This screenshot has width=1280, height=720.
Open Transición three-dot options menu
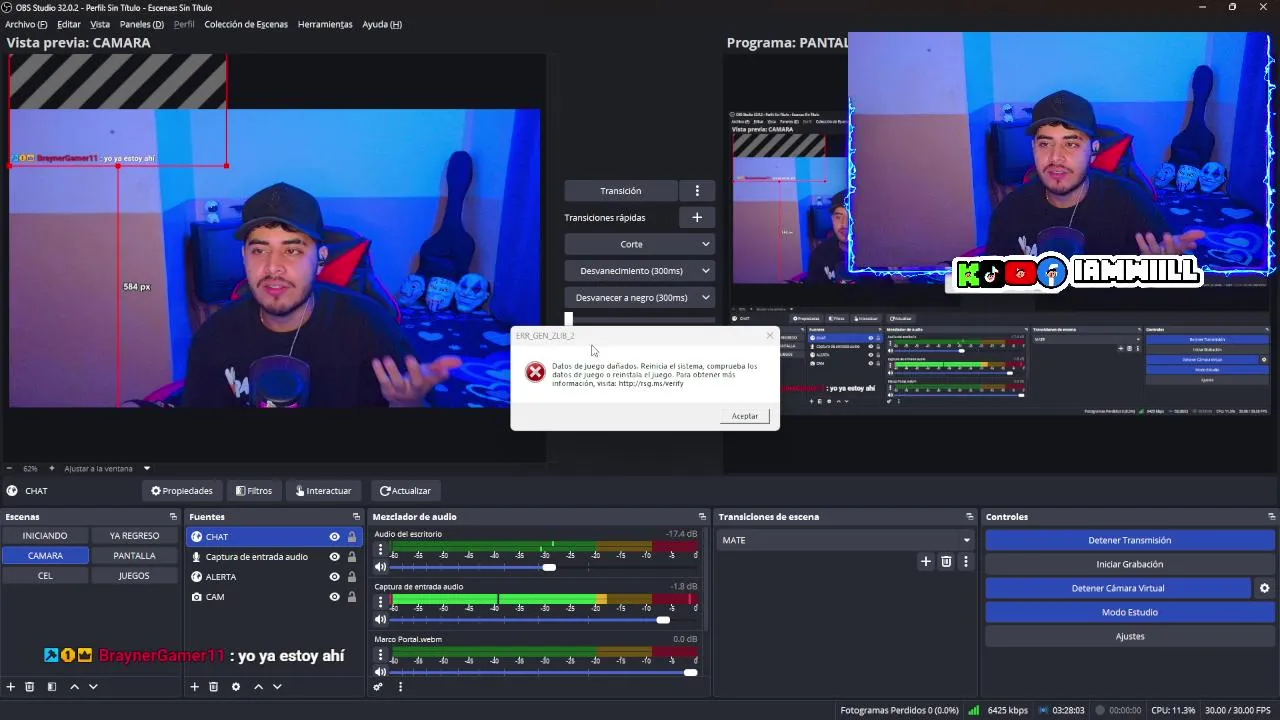pyautogui.click(x=697, y=191)
